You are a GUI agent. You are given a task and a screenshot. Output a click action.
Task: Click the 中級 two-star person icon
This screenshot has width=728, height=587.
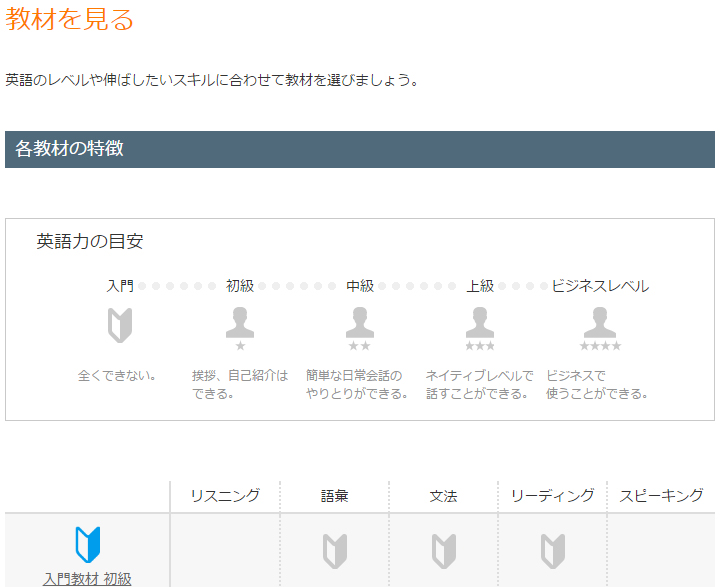coord(360,328)
